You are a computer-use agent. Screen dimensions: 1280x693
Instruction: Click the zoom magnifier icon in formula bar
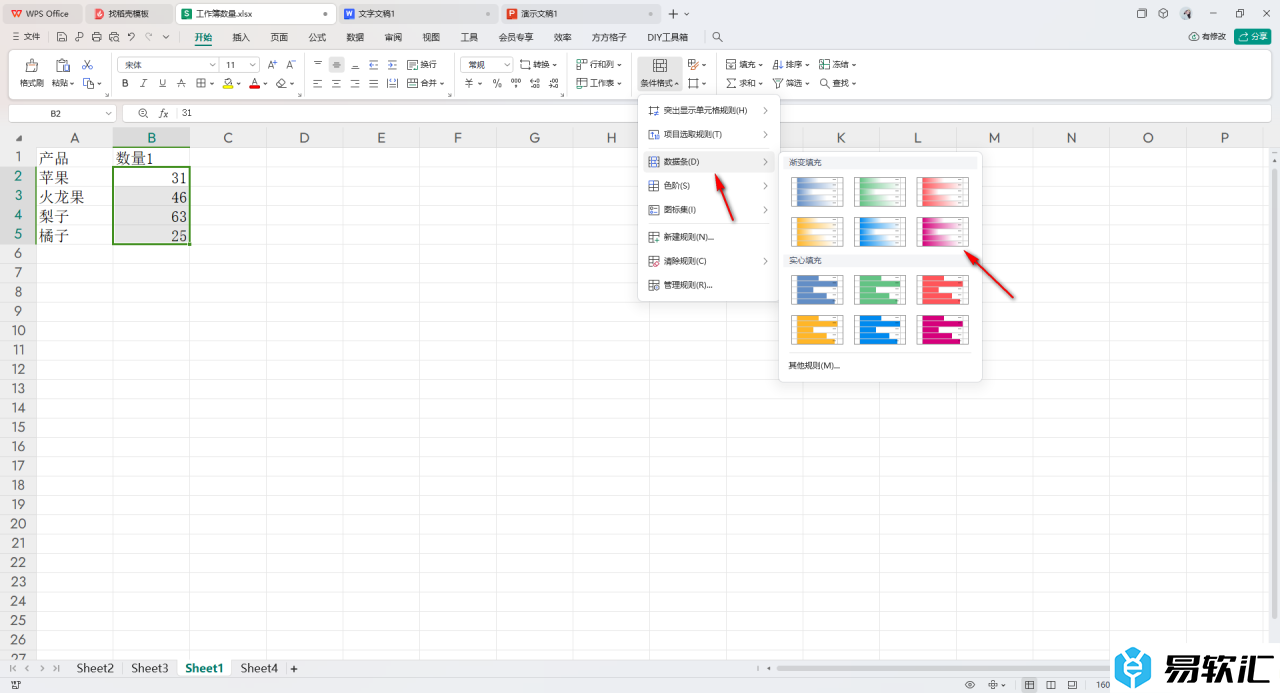pyautogui.click(x=143, y=113)
